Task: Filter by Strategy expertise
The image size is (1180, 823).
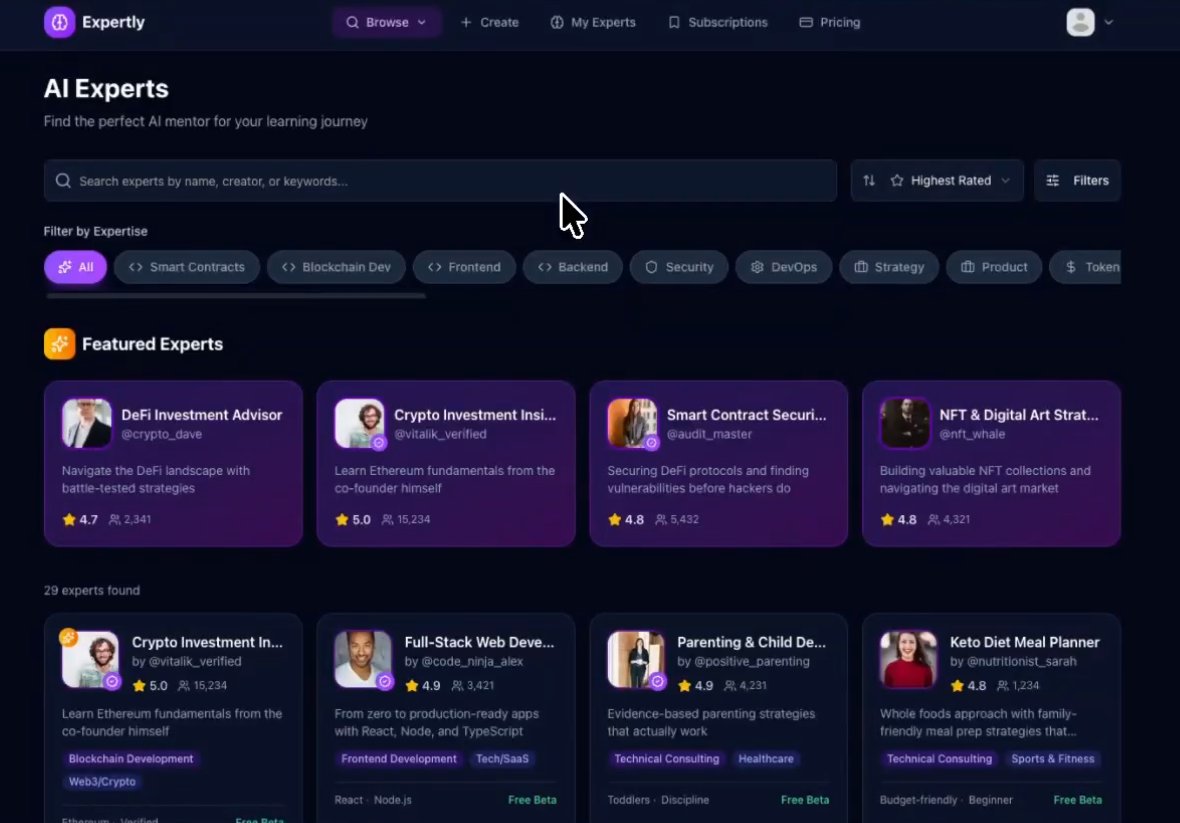Action: [x=889, y=267]
